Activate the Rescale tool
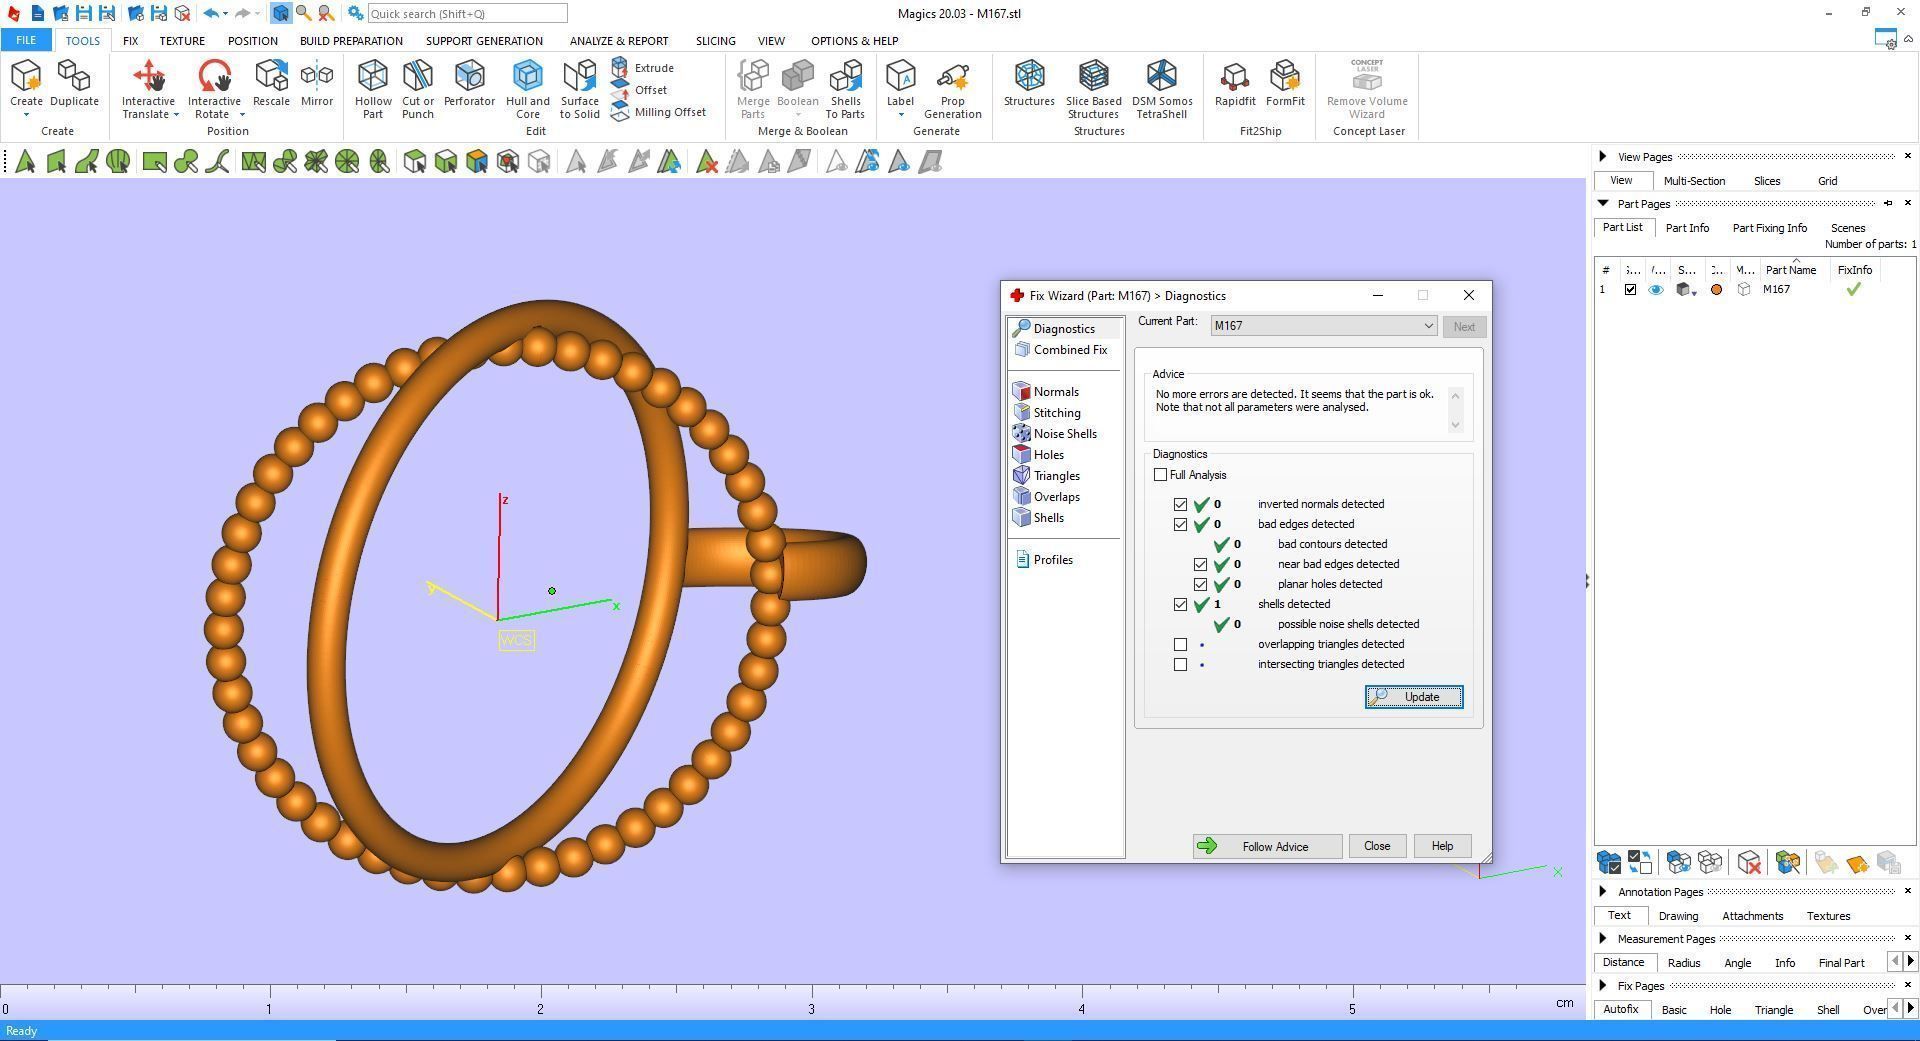Screen dimensions: 1920x1041 point(271,84)
